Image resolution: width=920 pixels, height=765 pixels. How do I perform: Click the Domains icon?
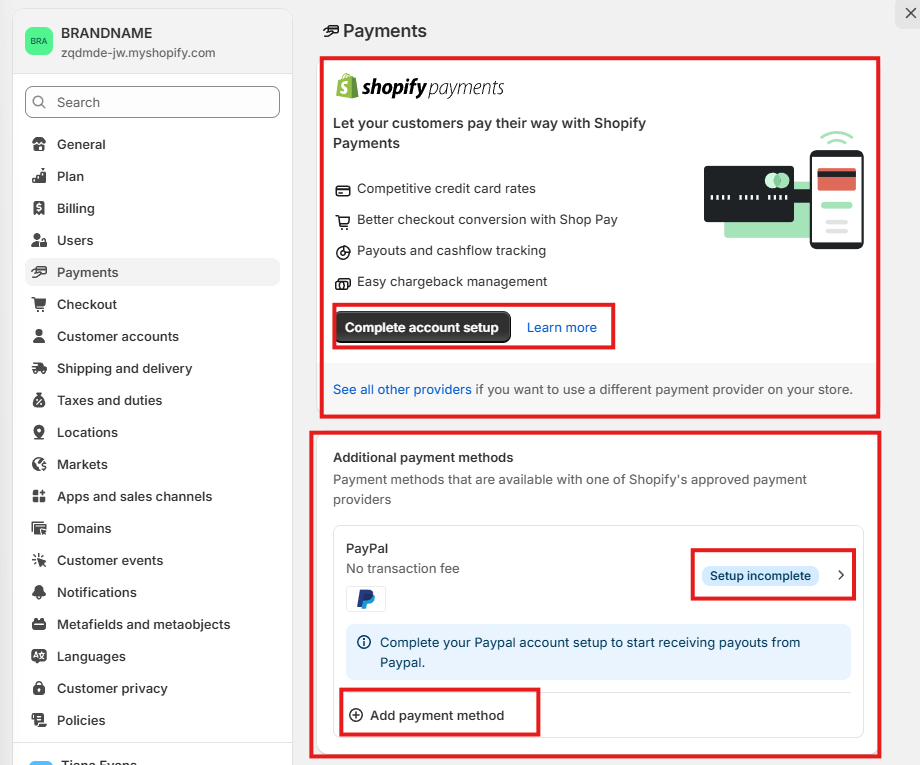(x=39, y=528)
